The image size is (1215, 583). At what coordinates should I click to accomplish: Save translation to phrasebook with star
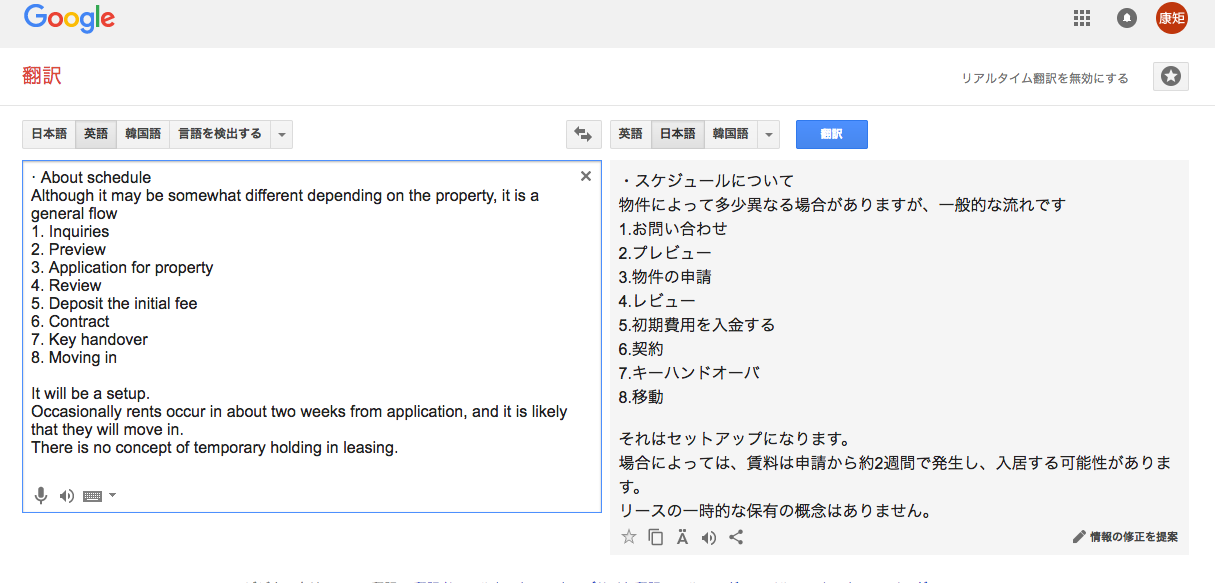[x=629, y=537]
